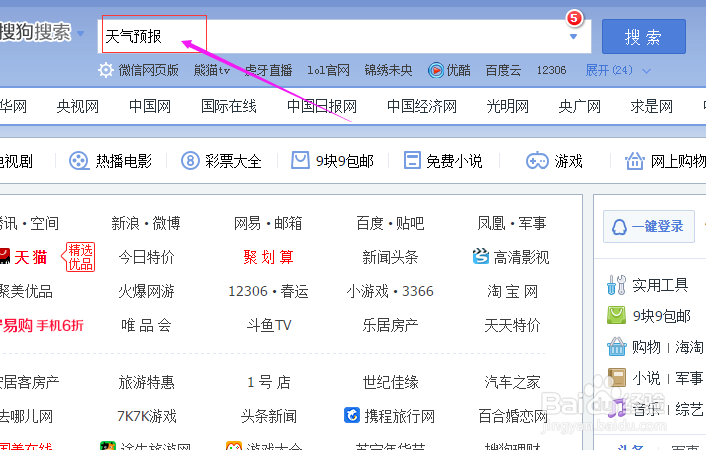Open the red 聚划算 link
The width and height of the screenshot is (706, 450).
(x=268, y=257)
